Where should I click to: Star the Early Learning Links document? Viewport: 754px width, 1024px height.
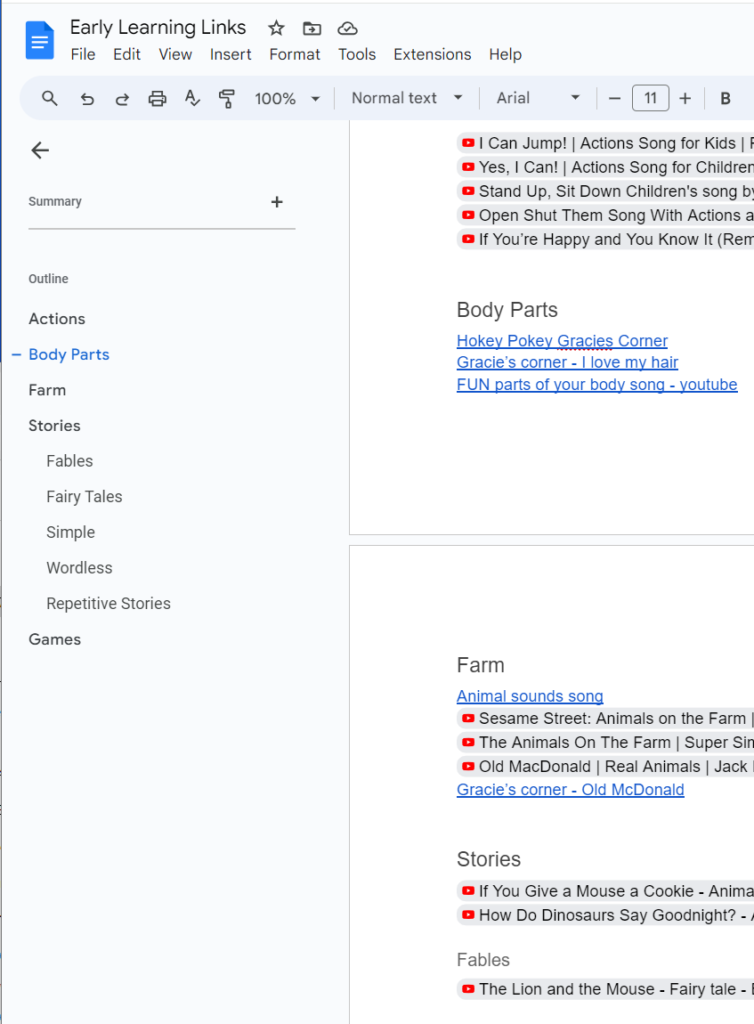pyautogui.click(x=277, y=28)
